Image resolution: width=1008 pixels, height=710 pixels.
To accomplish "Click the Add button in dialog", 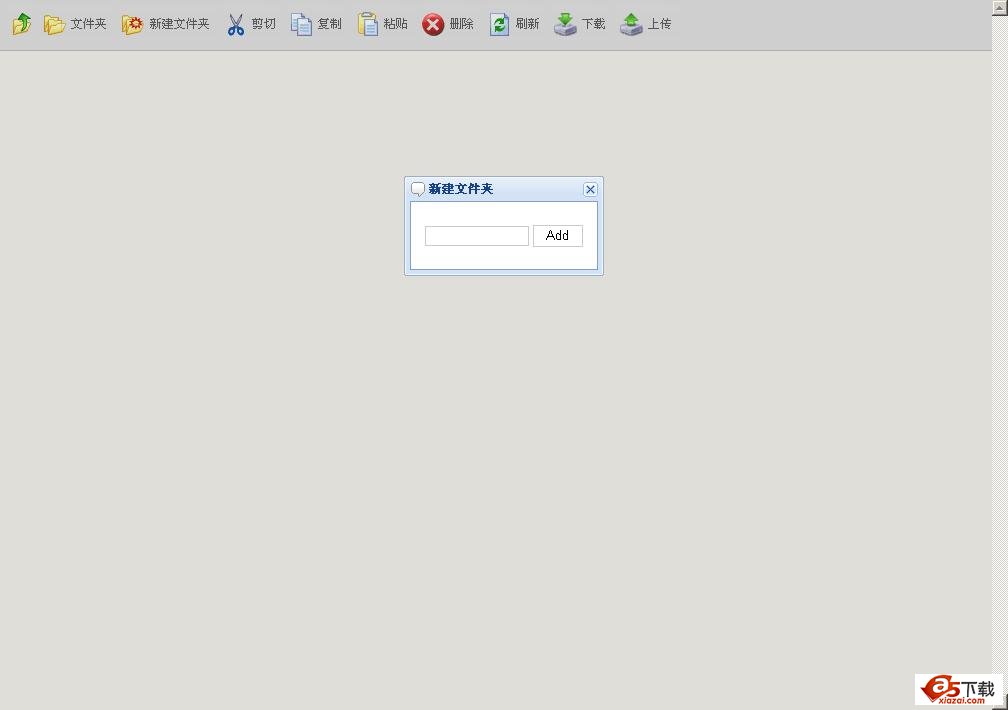I will [x=557, y=235].
